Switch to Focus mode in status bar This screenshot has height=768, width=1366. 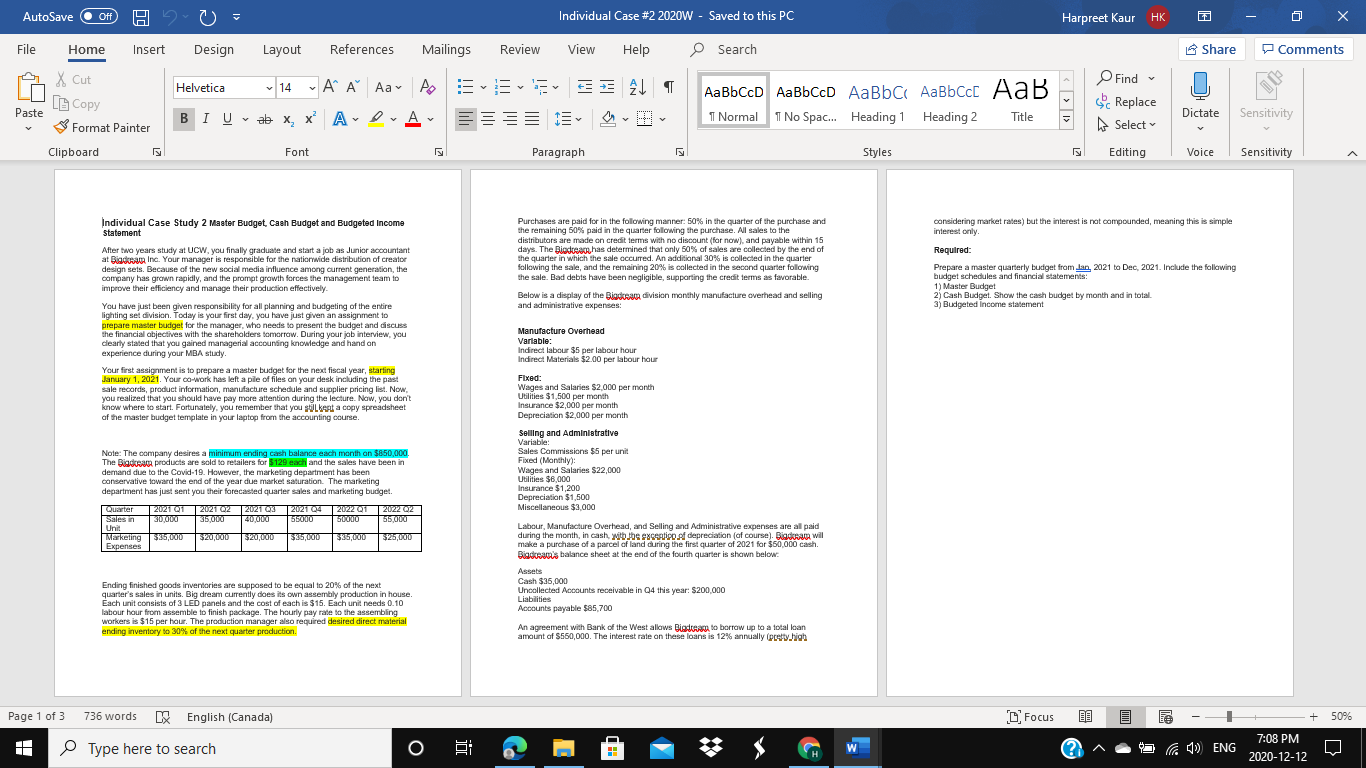click(1032, 717)
